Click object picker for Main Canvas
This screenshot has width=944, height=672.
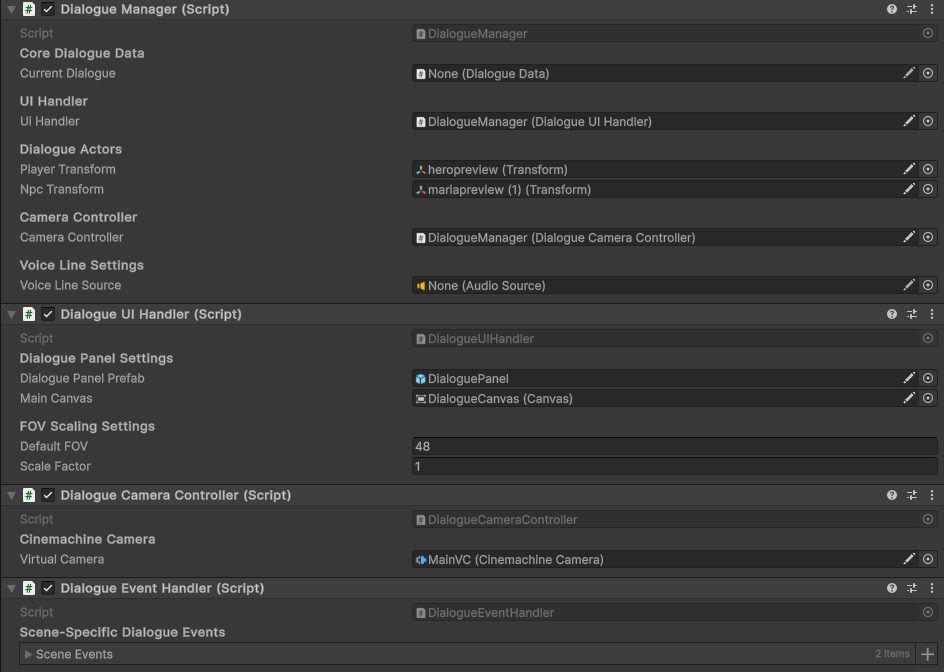point(928,398)
